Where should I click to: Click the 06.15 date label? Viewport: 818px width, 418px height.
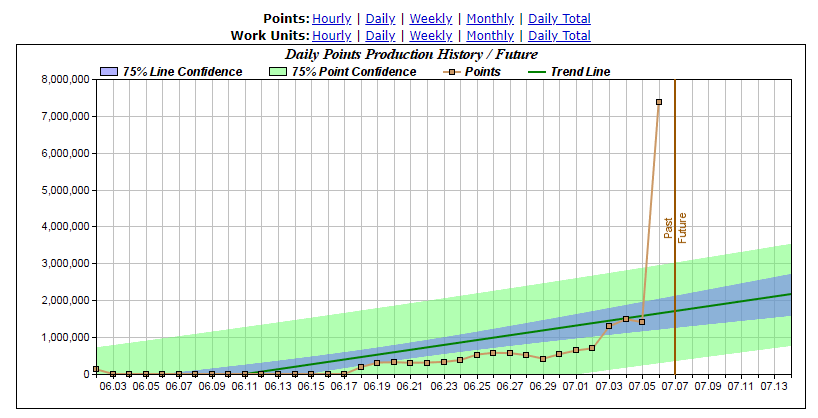[x=311, y=386]
